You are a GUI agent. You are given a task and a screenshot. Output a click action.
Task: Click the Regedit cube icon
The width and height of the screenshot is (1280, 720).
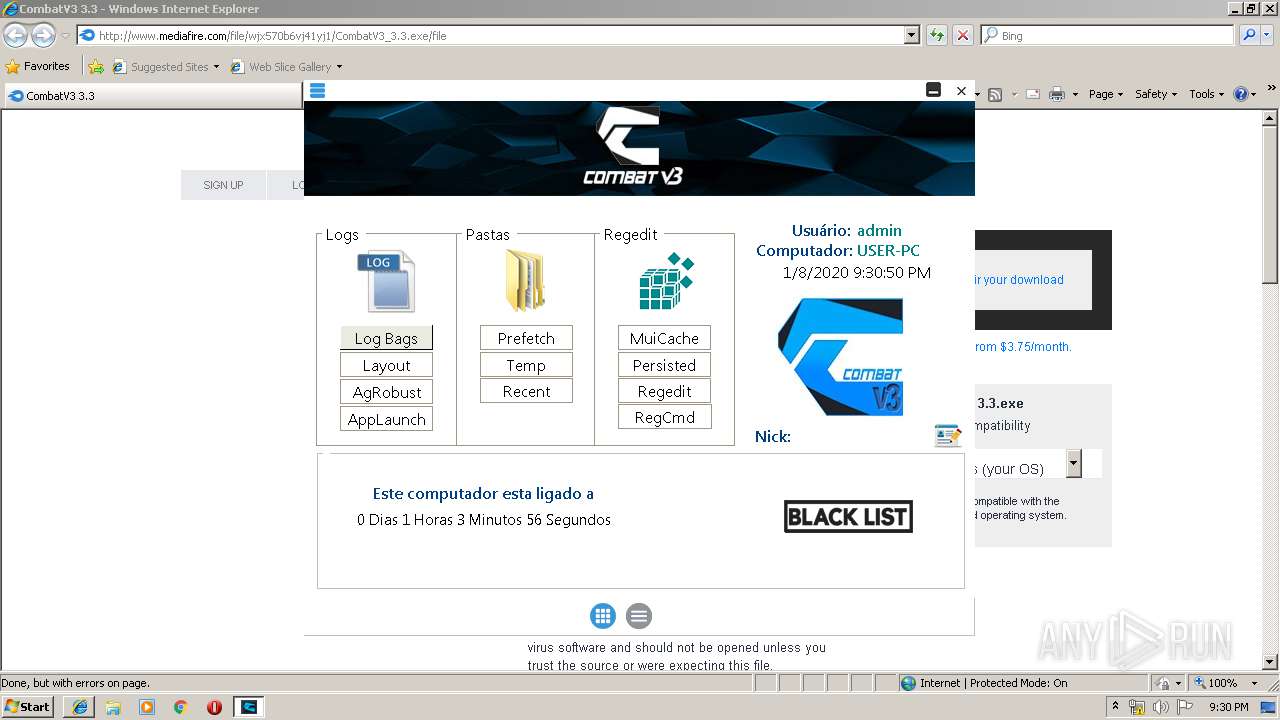pos(666,281)
